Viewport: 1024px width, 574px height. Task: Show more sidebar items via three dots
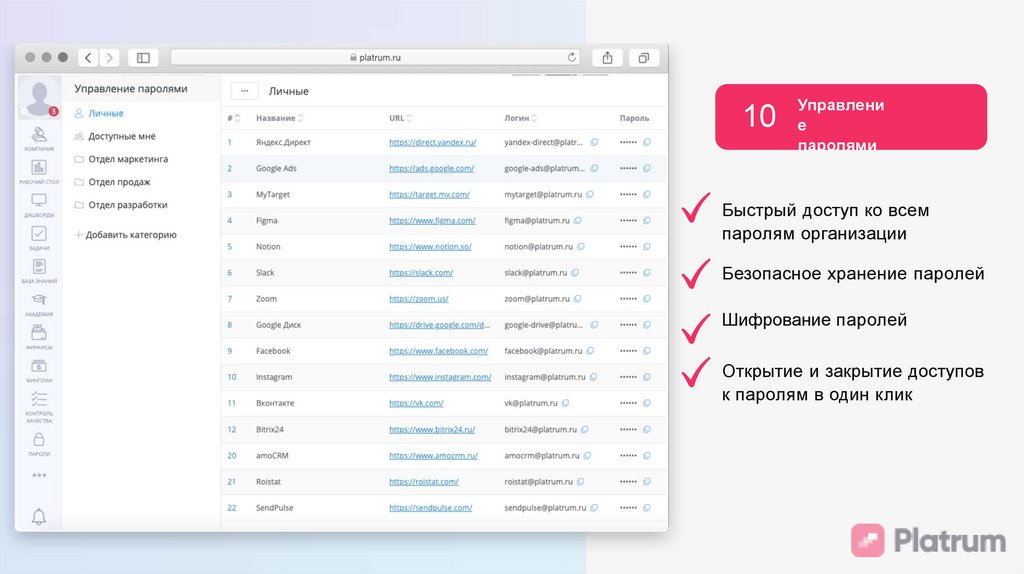click(39, 475)
